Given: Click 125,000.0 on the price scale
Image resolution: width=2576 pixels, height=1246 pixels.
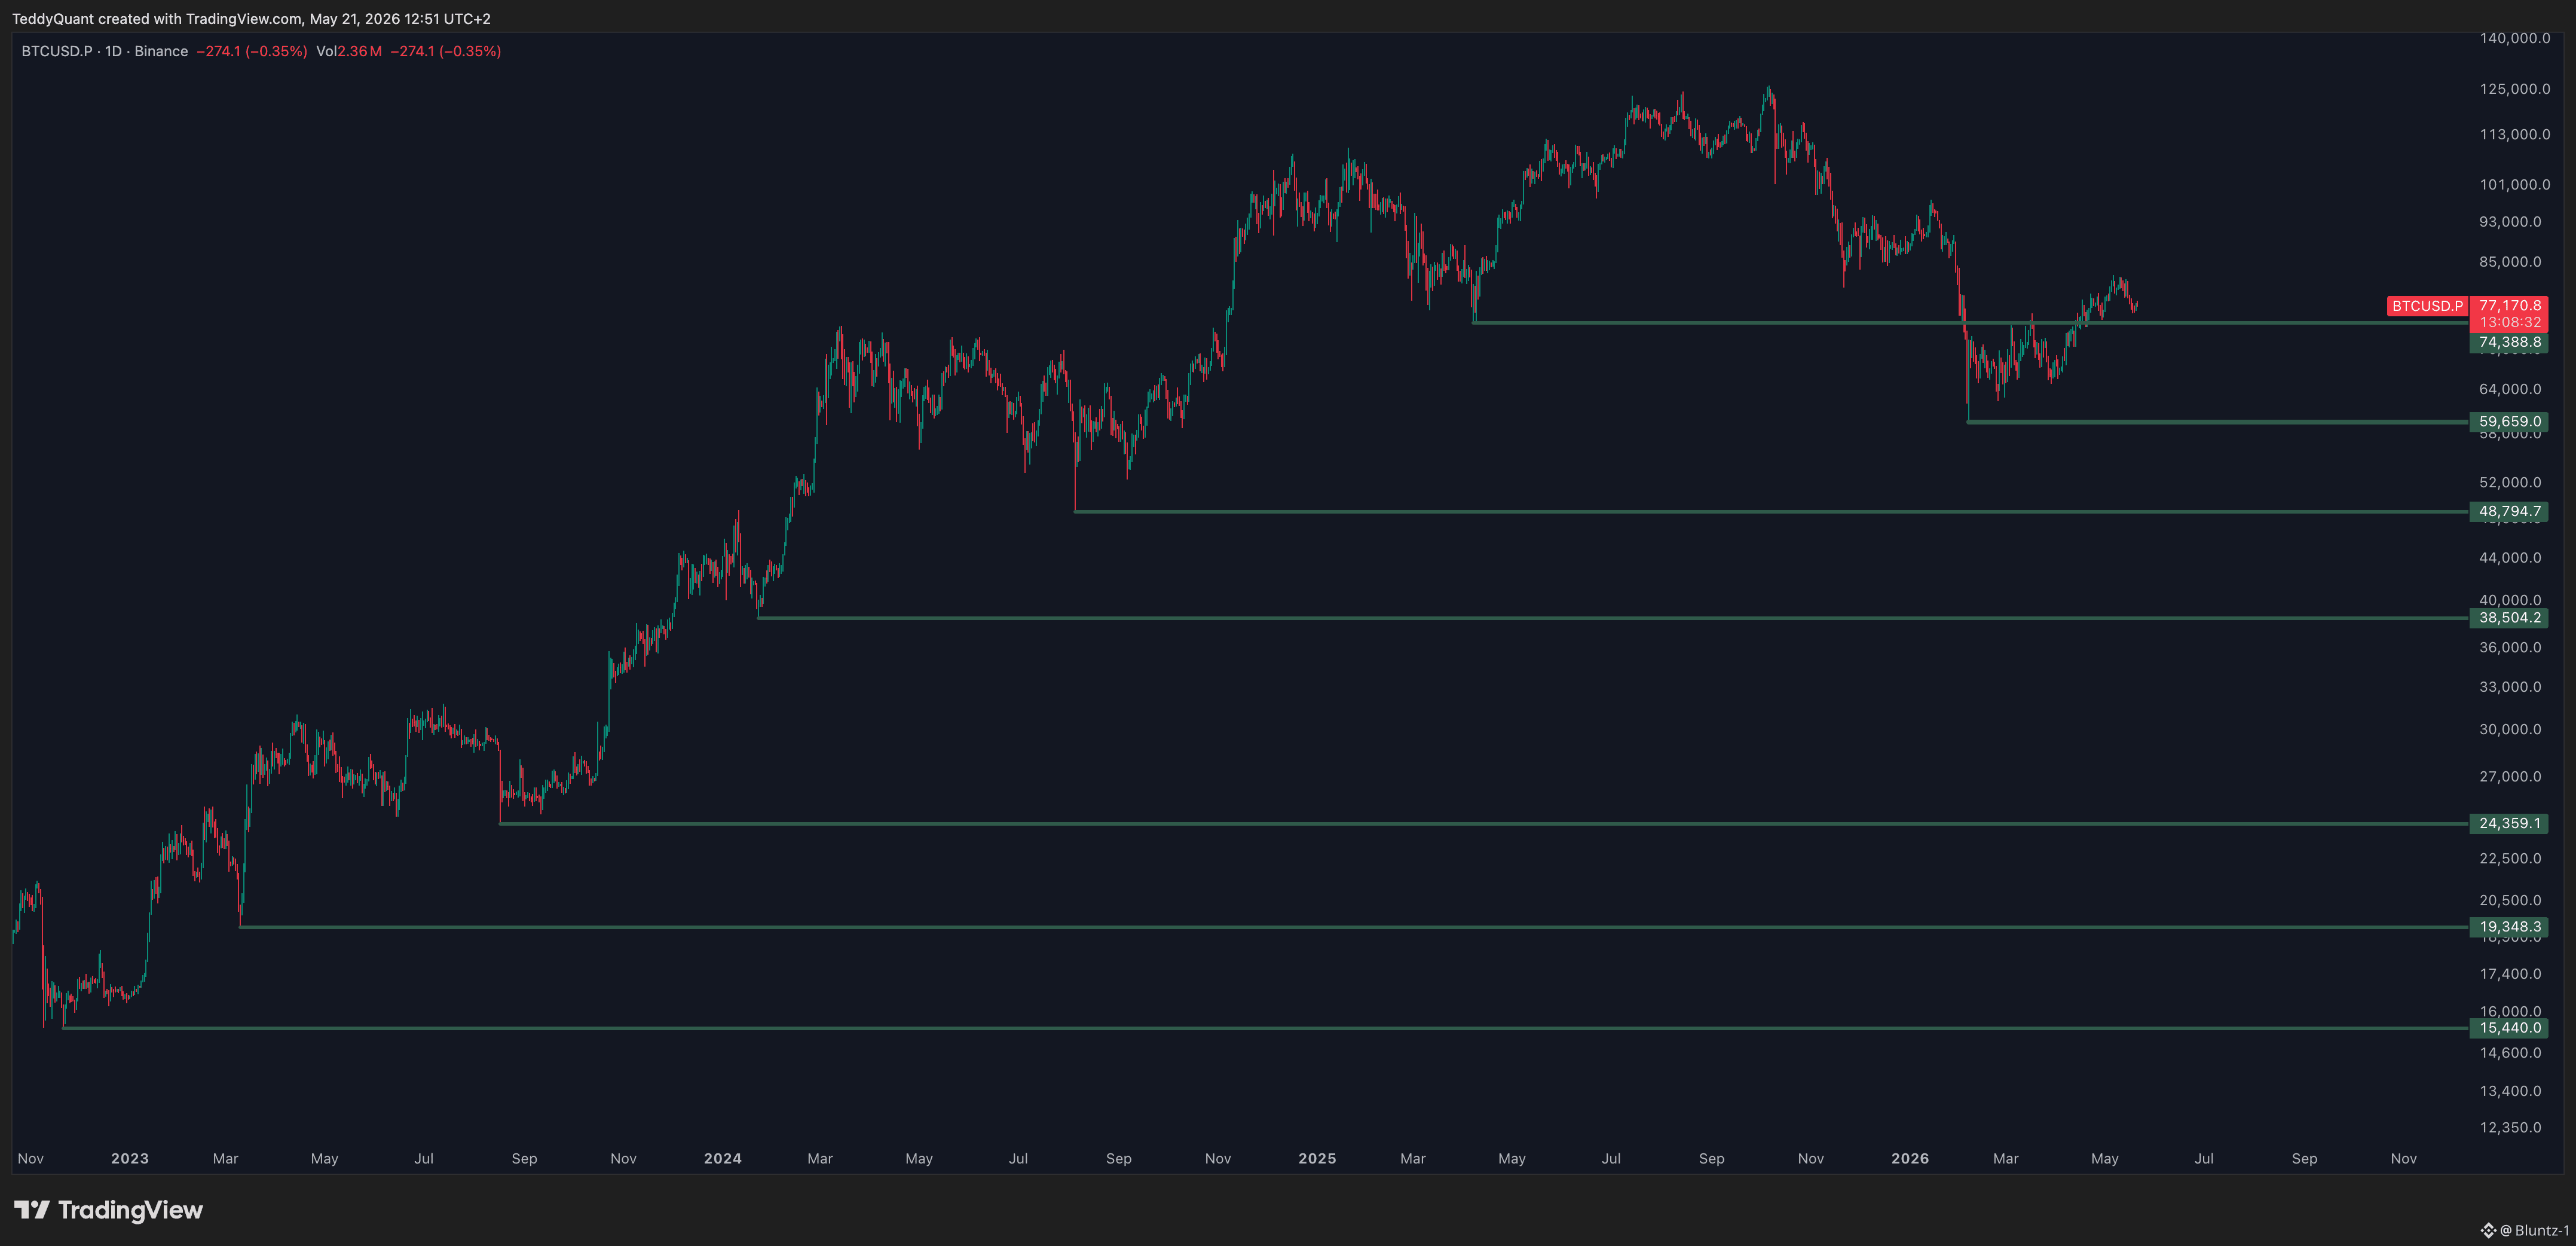Looking at the screenshot, I should [x=2515, y=89].
